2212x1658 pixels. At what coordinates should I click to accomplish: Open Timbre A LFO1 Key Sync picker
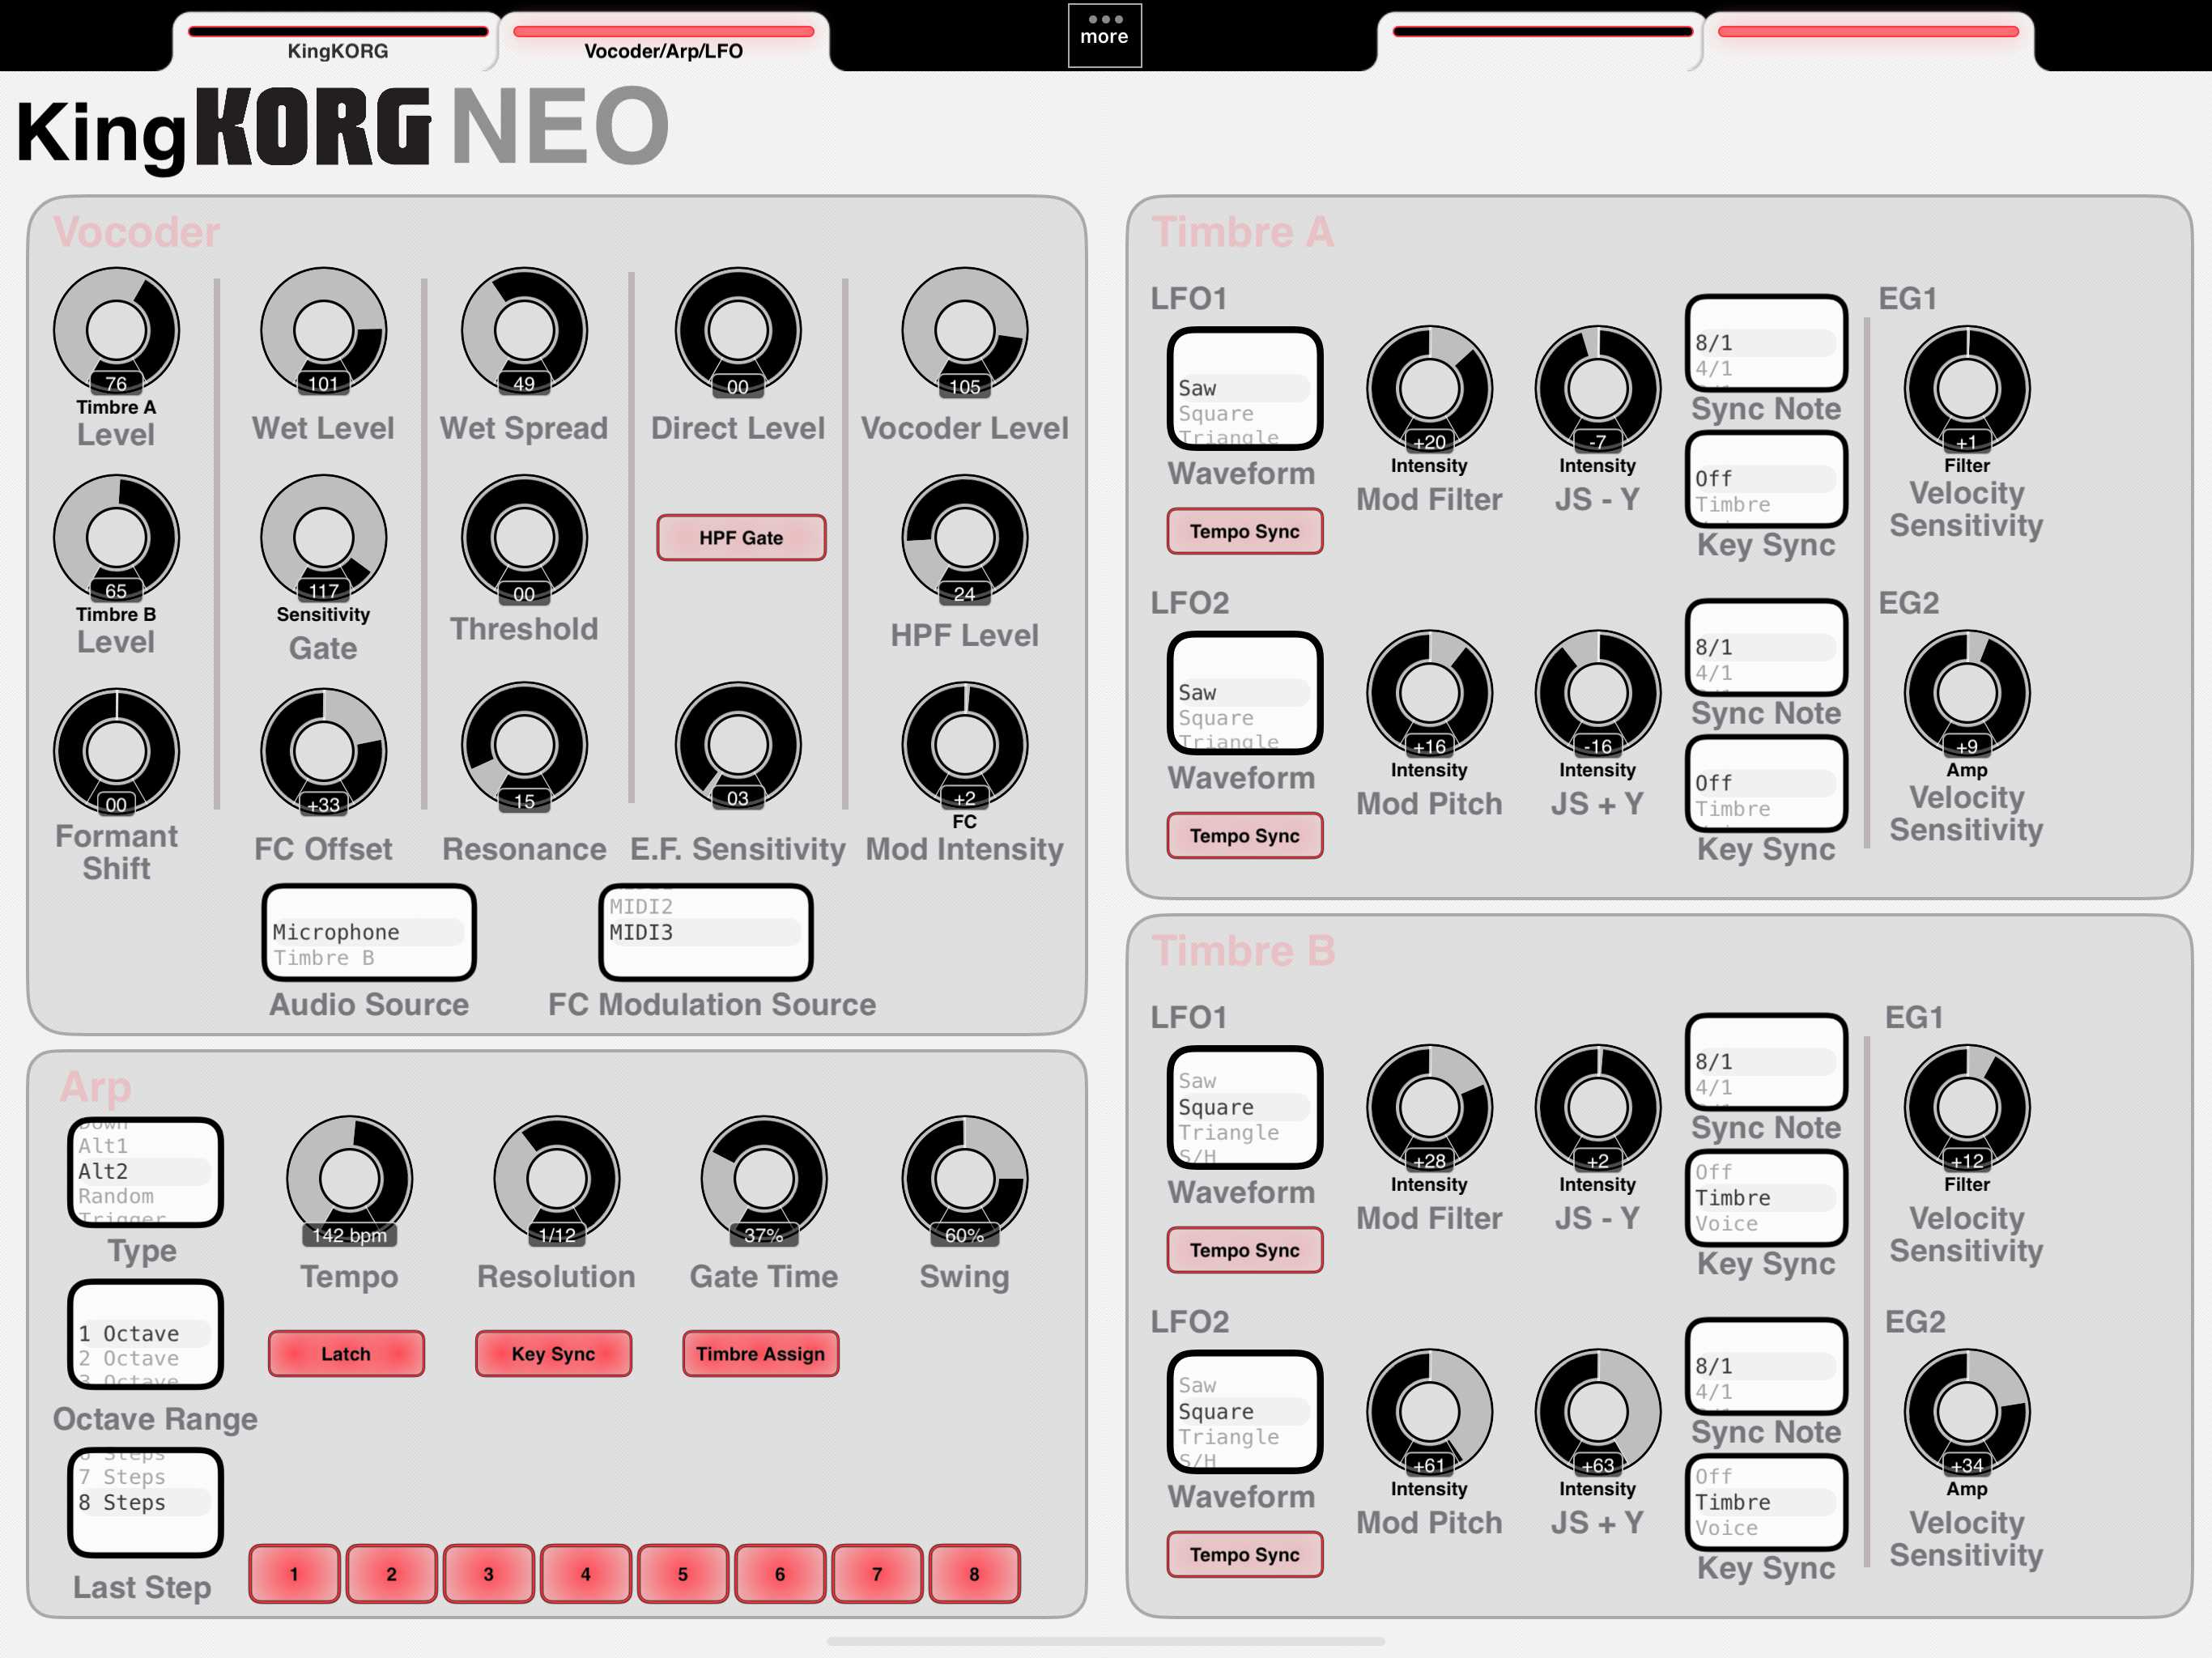[1766, 479]
